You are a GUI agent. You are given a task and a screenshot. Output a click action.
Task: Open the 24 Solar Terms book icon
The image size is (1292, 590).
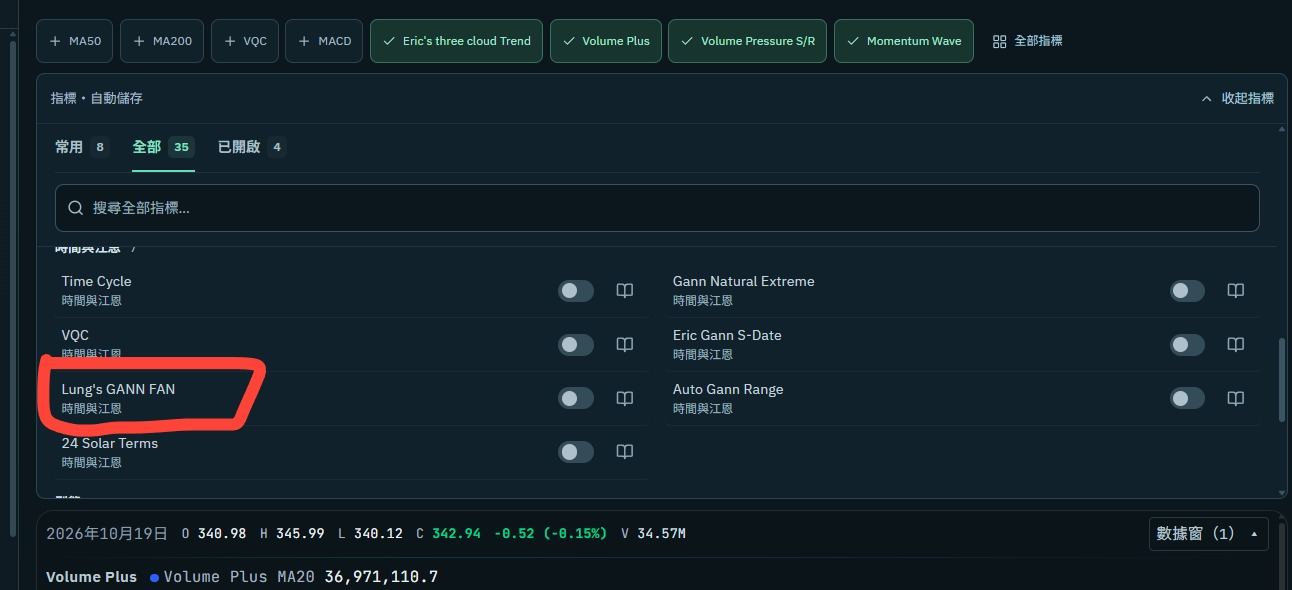point(625,453)
